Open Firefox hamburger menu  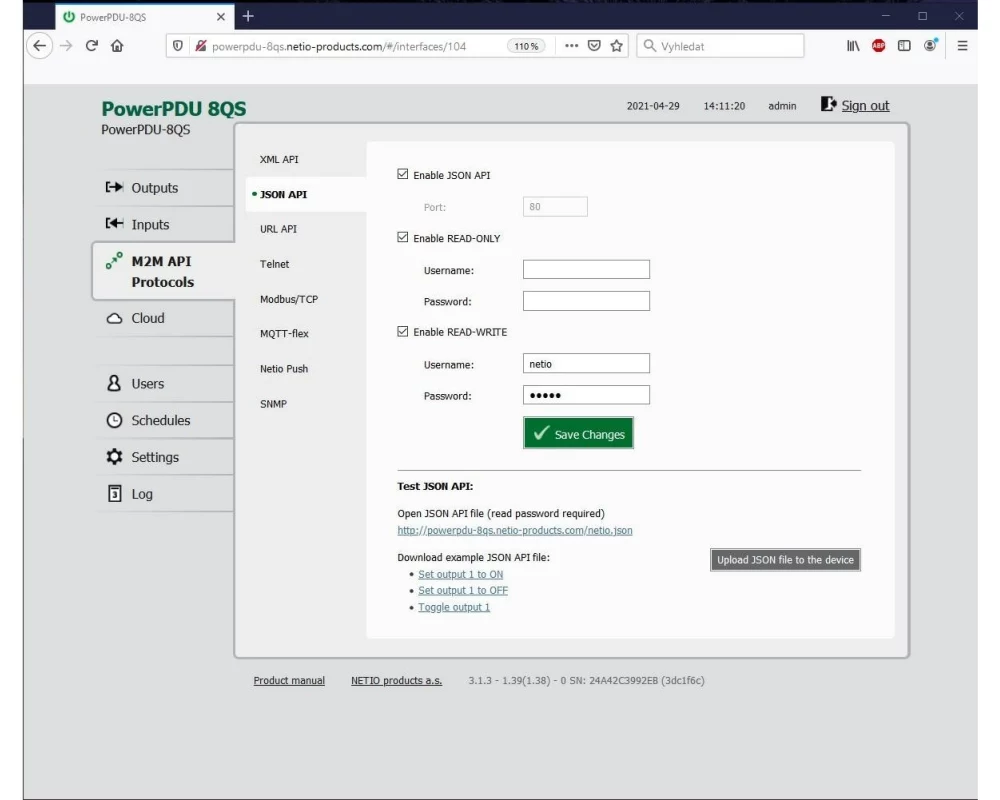point(962,46)
